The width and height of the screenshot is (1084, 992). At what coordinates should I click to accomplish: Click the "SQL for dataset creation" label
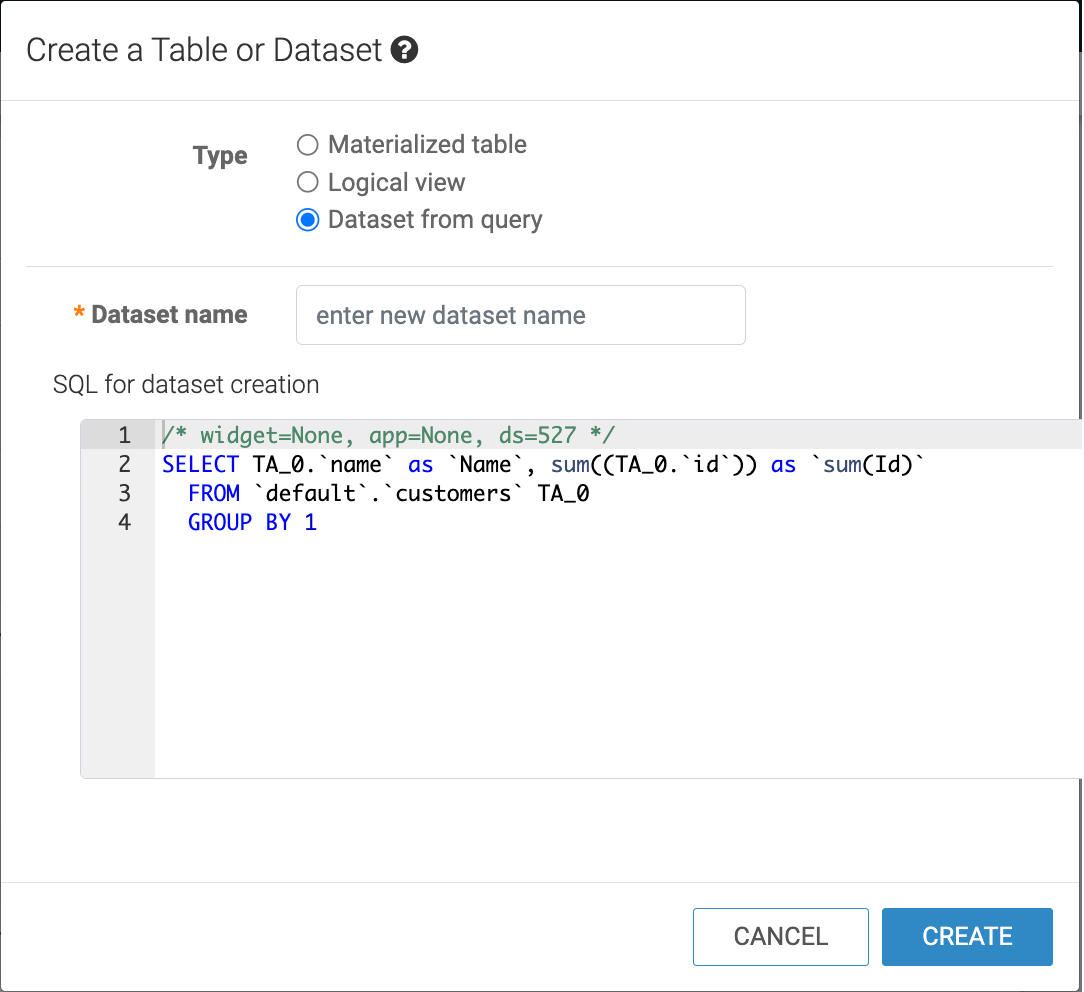click(186, 384)
